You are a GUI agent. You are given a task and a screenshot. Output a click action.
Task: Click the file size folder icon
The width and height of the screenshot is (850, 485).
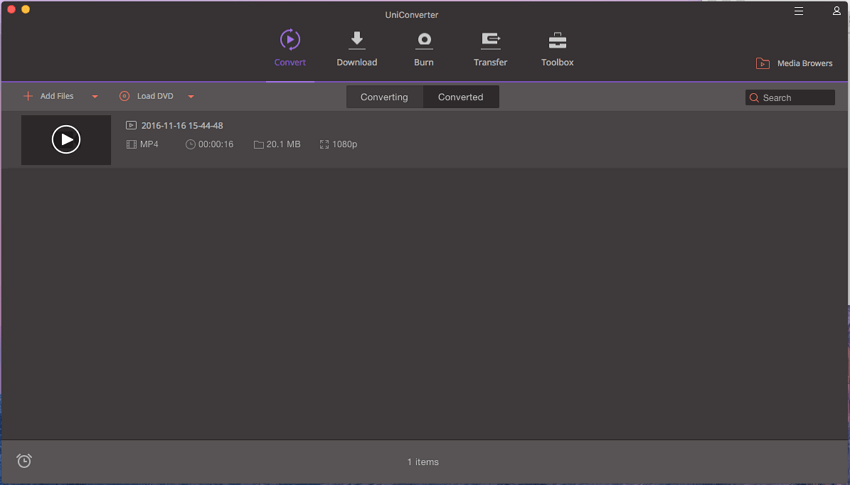[259, 144]
